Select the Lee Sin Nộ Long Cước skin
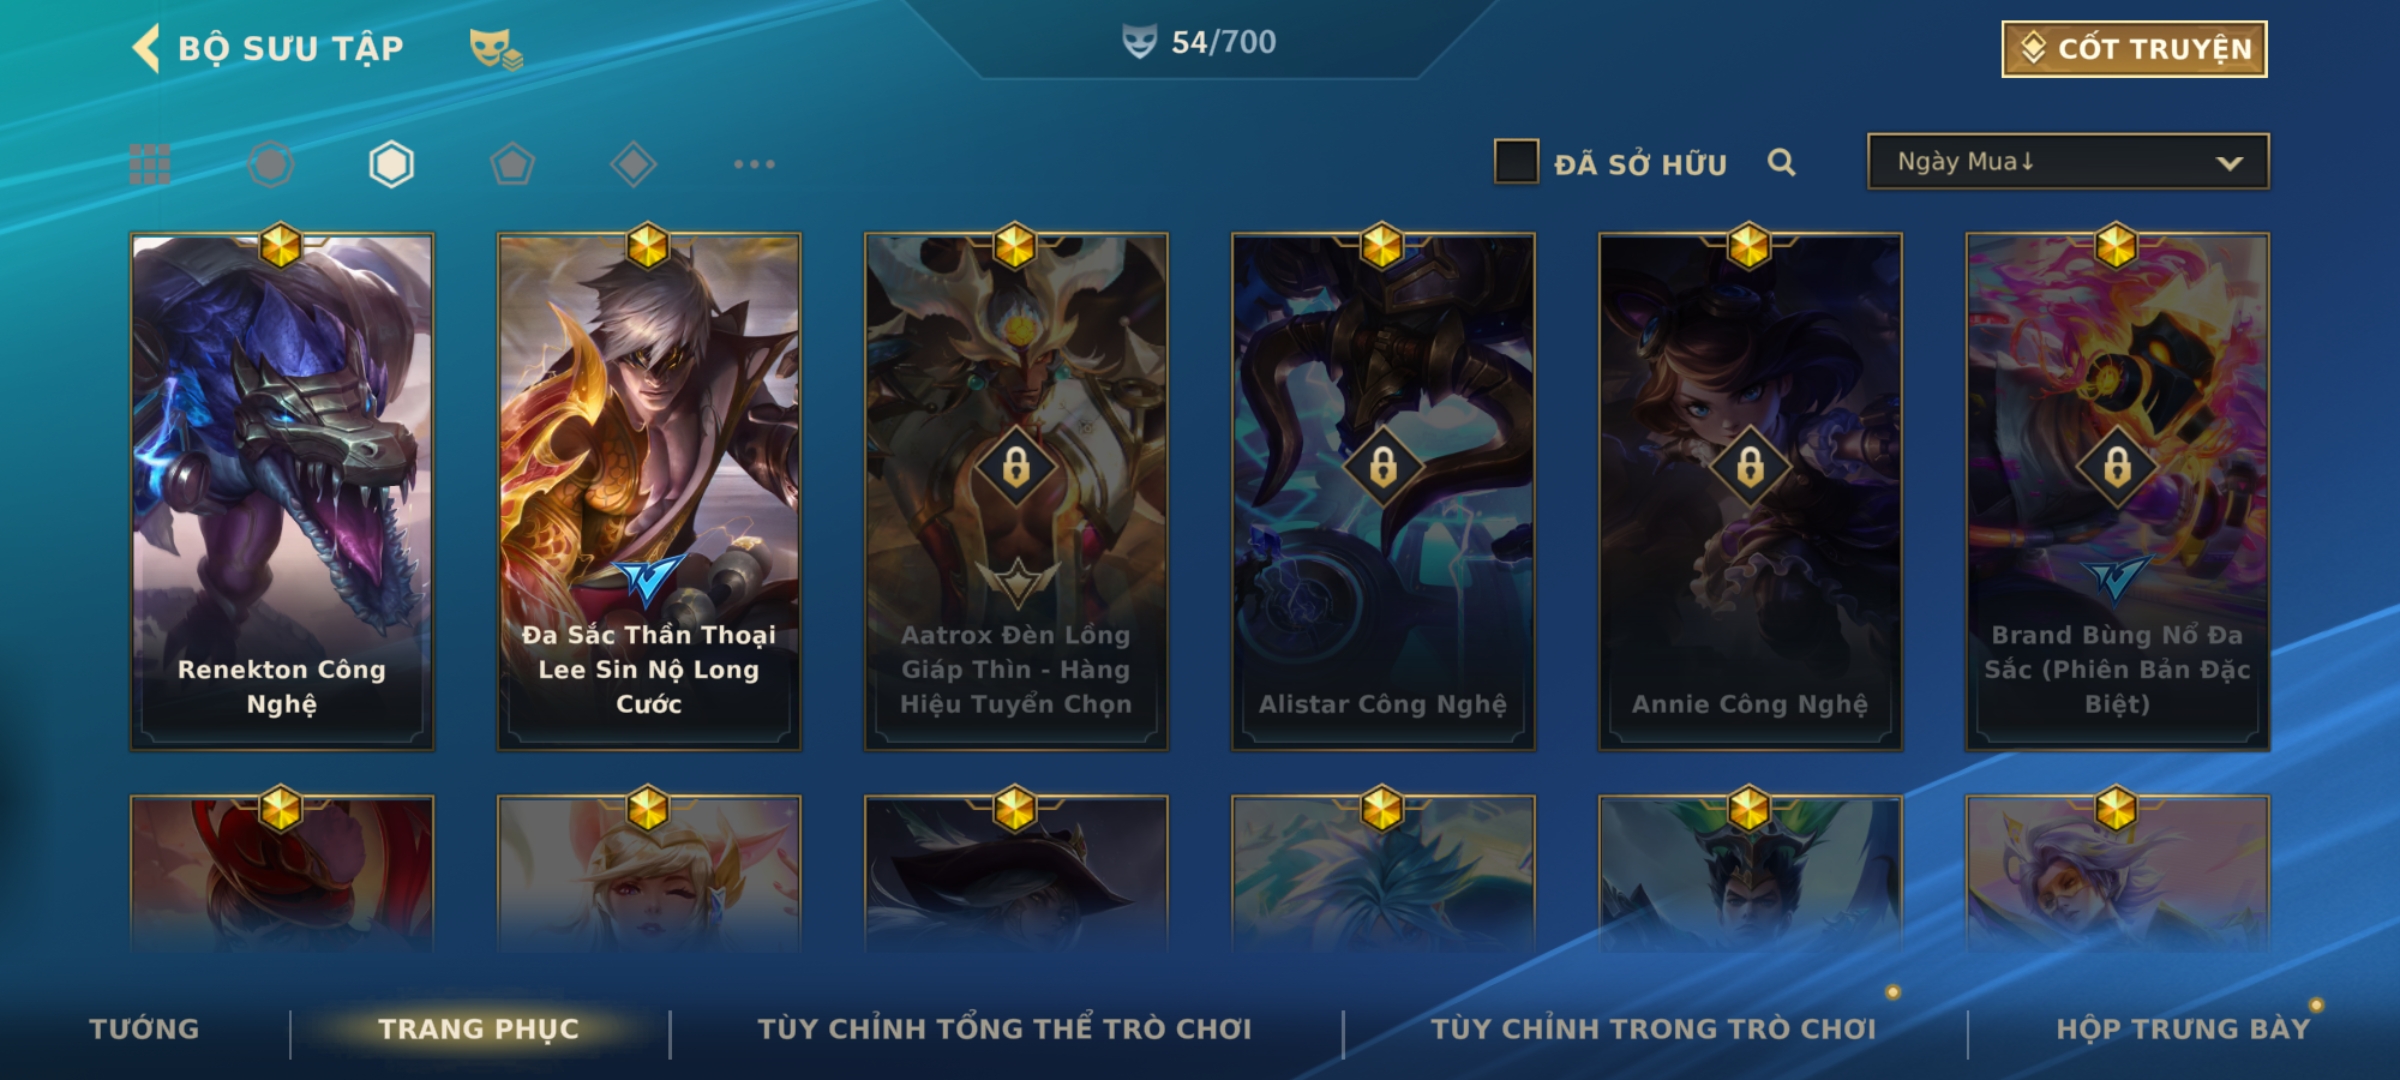 (x=649, y=492)
